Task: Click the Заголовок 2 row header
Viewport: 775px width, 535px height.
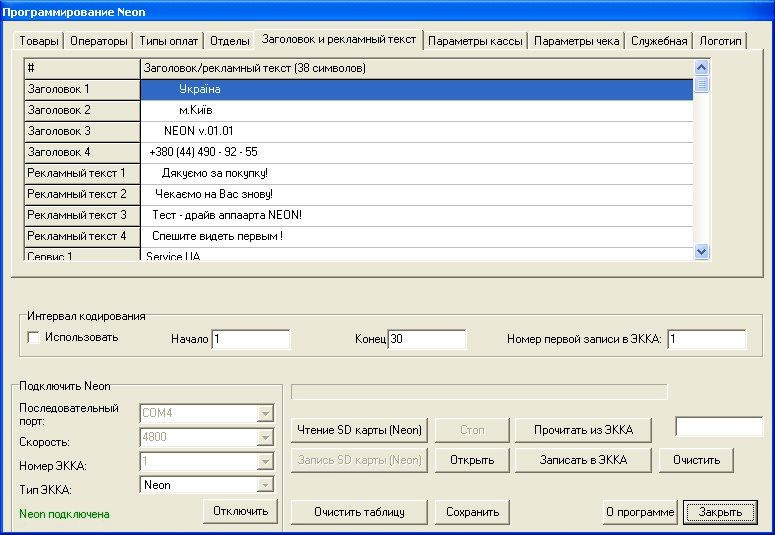Action: coord(82,110)
